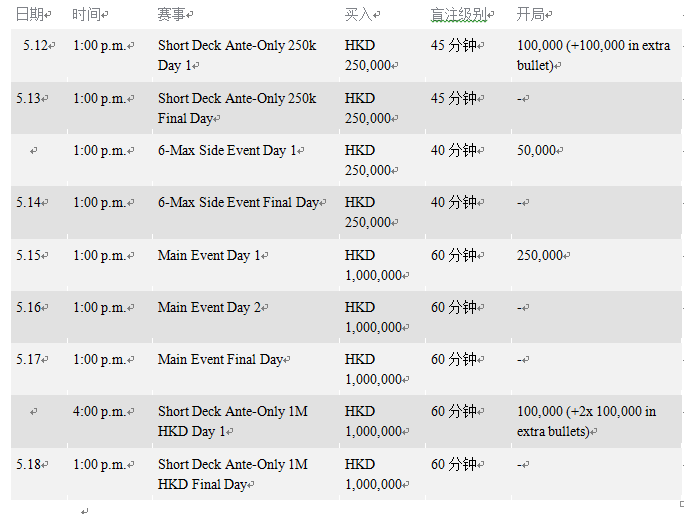Image resolution: width=684 pixels, height=514 pixels.
Task: Click the 盲注级别 column header
Action: point(459,15)
